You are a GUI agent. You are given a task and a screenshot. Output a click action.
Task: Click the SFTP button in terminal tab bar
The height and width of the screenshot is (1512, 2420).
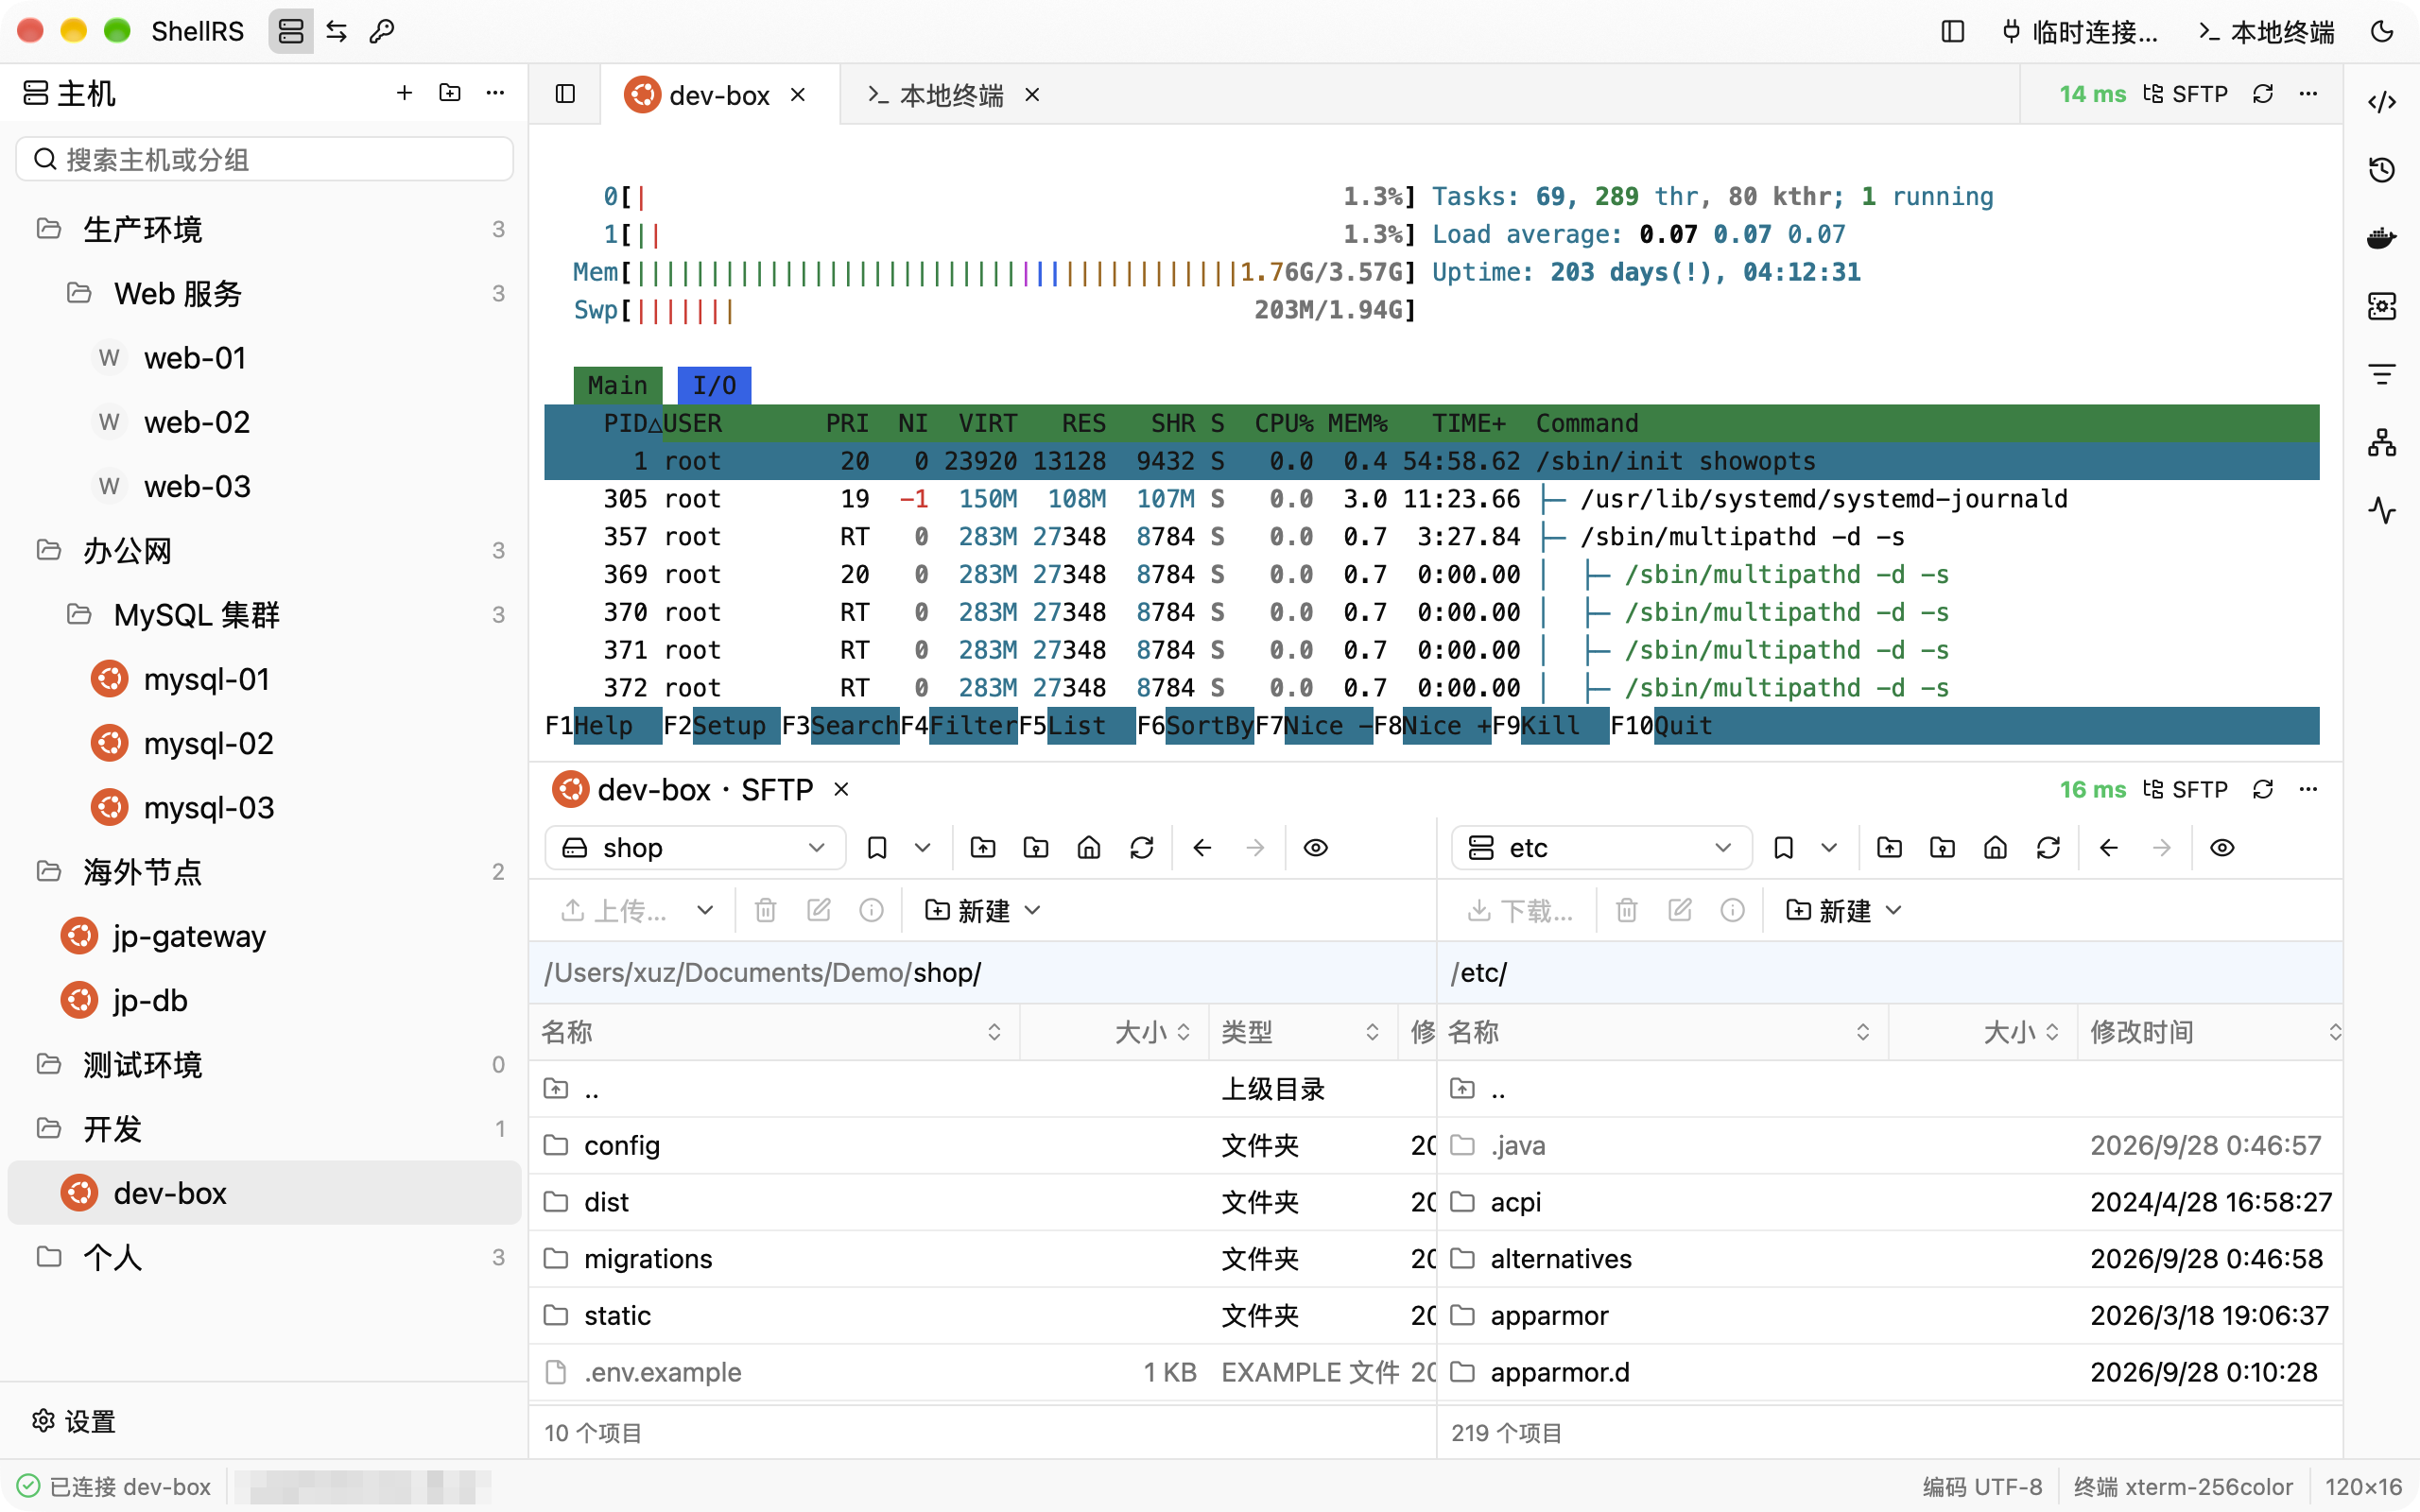coord(2186,94)
